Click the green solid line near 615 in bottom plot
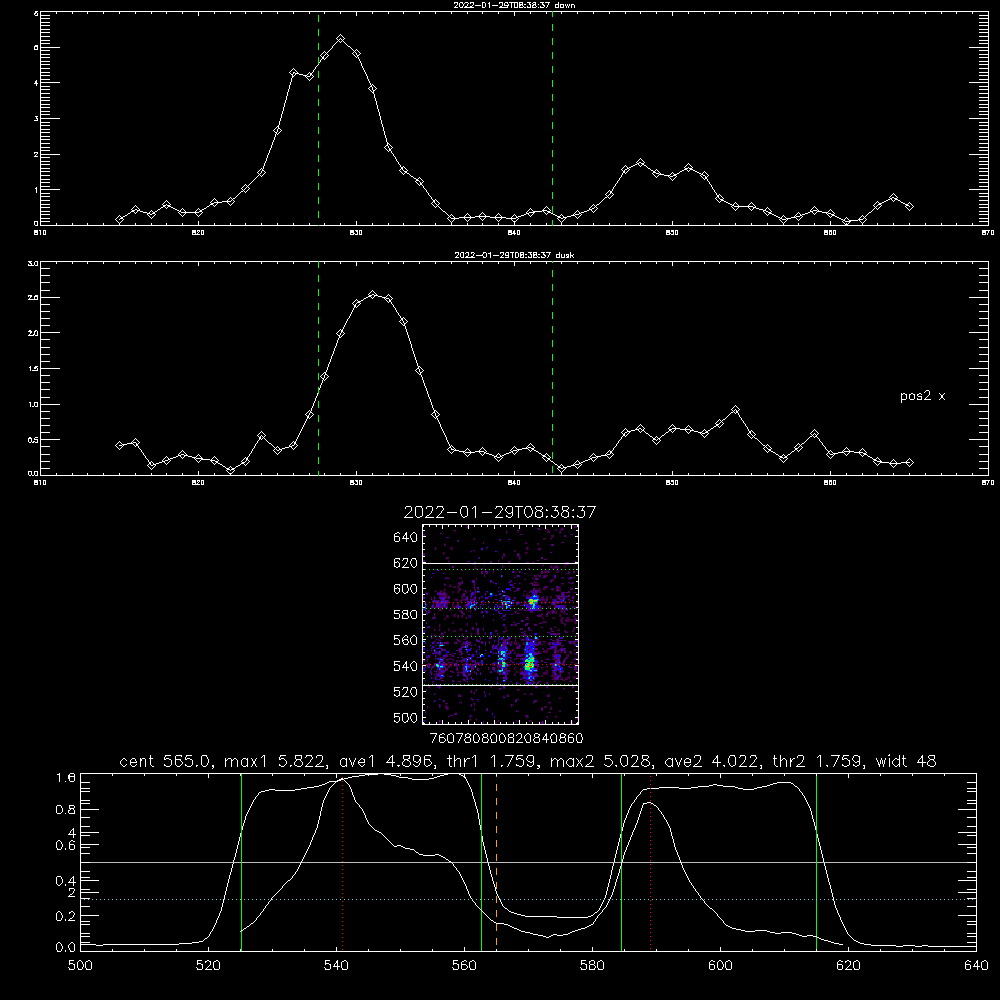 tap(816, 860)
